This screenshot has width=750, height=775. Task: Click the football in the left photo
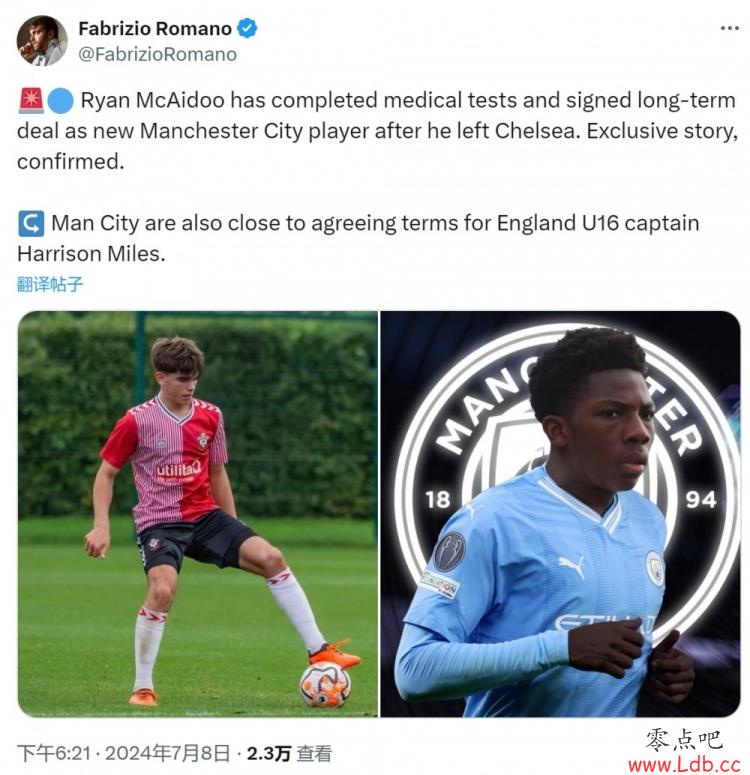click(325, 685)
